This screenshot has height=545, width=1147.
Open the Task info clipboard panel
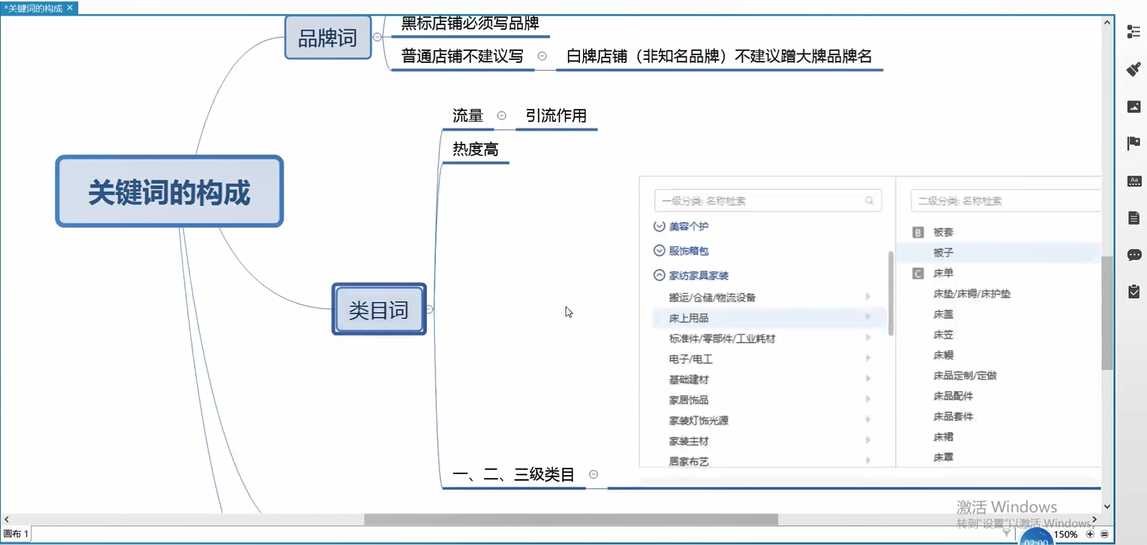[1133, 291]
